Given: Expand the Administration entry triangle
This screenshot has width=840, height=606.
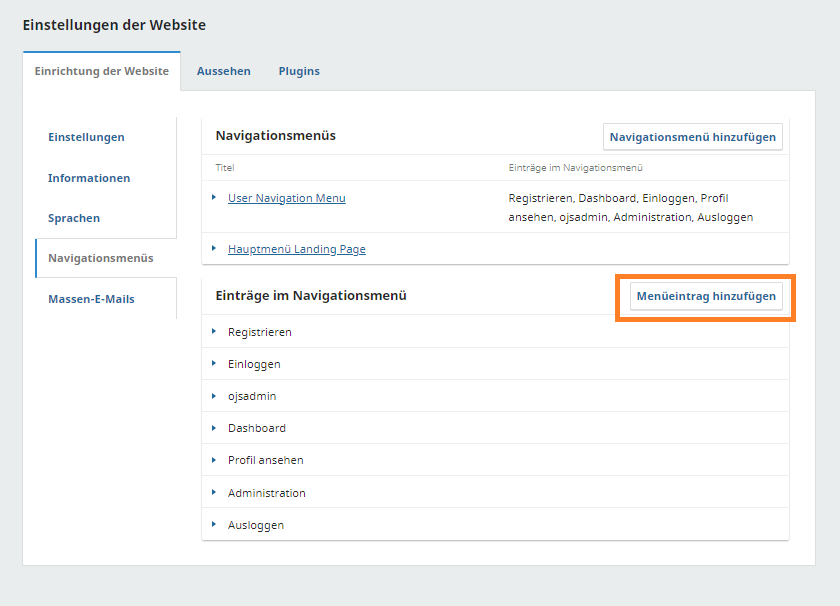Looking at the screenshot, I should pos(214,493).
